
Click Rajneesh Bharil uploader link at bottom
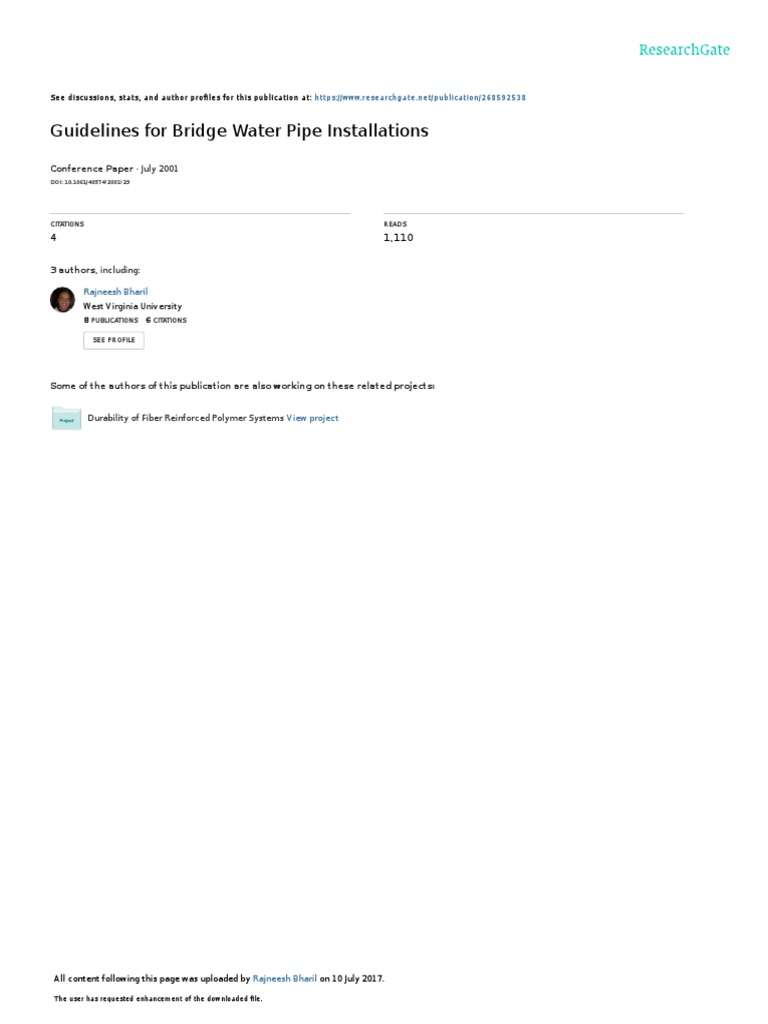(285, 978)
